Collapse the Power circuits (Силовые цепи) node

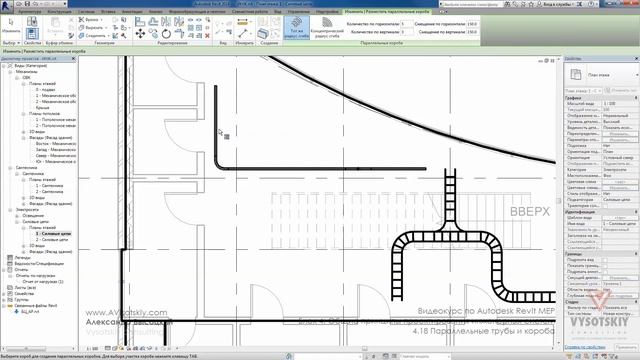coord(17,222)
